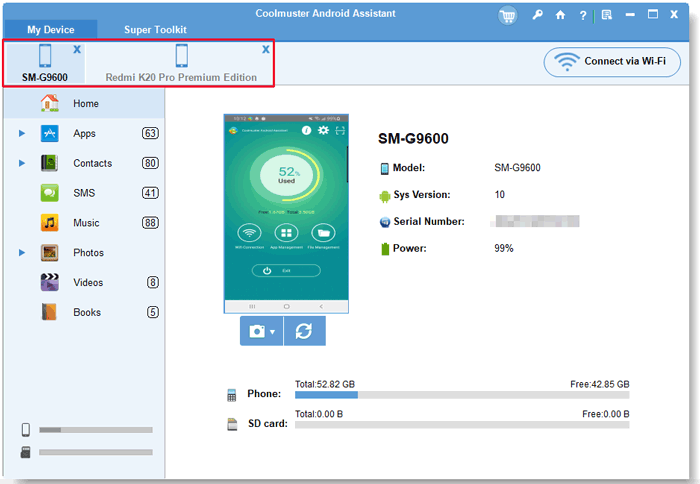Close the SM-G9600 device tab

click(x=77, y=49)
